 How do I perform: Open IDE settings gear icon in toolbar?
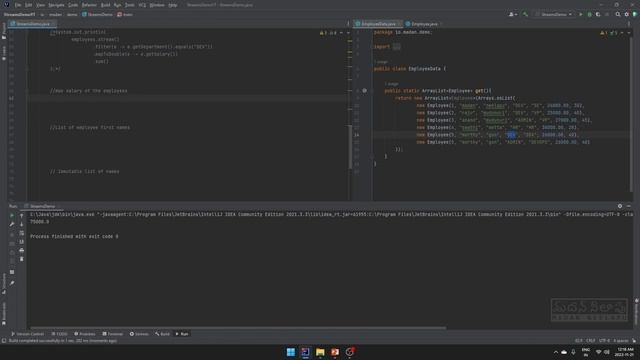tap(627, 14)
